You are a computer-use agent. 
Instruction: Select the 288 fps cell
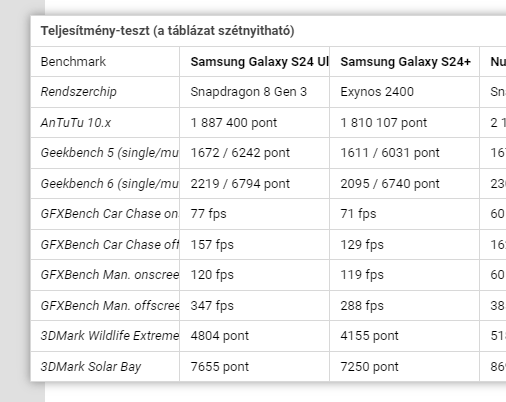tap(362, 306)
